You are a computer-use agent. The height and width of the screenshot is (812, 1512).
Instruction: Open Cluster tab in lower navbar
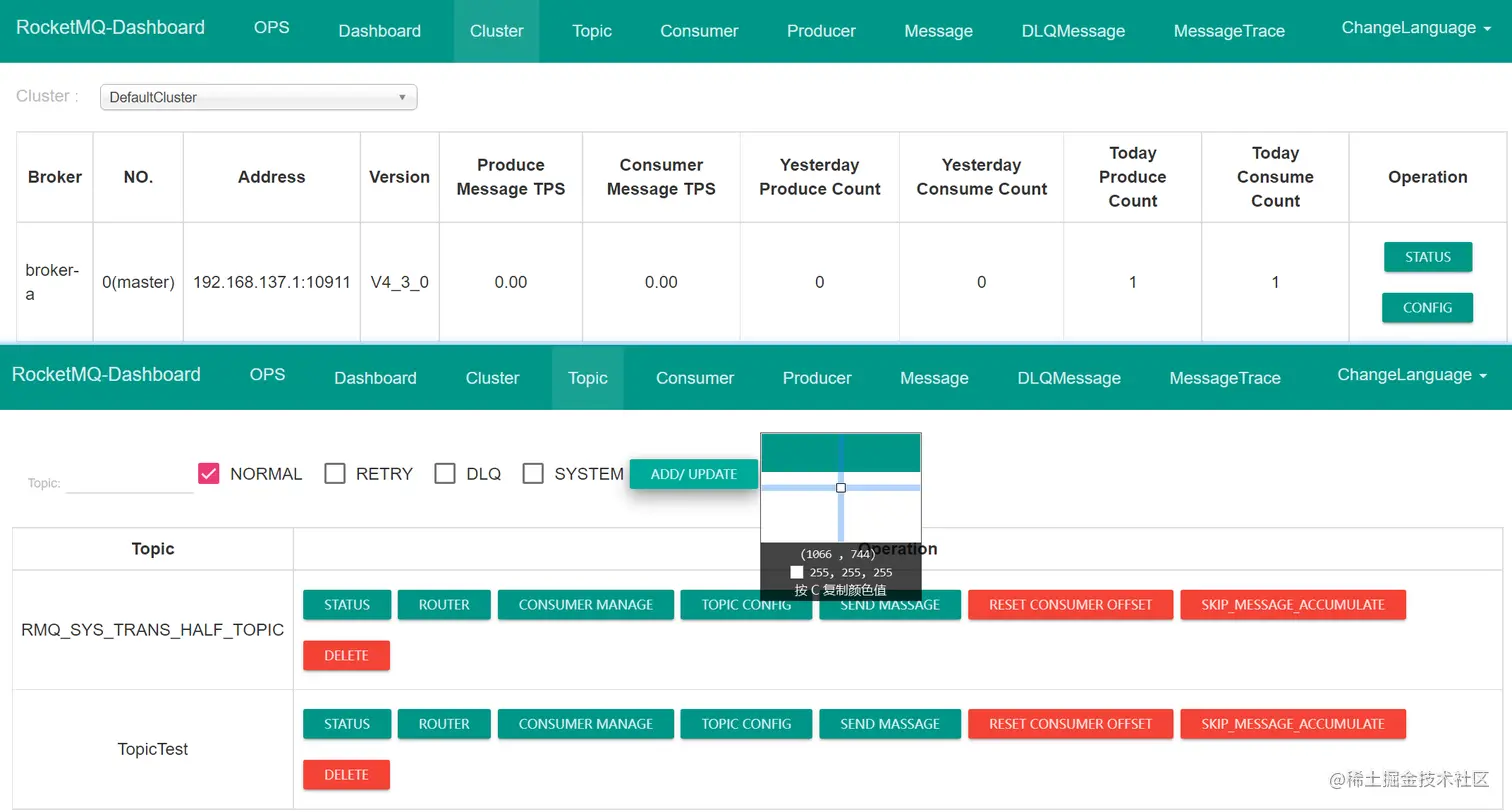[x=493, y=378]
